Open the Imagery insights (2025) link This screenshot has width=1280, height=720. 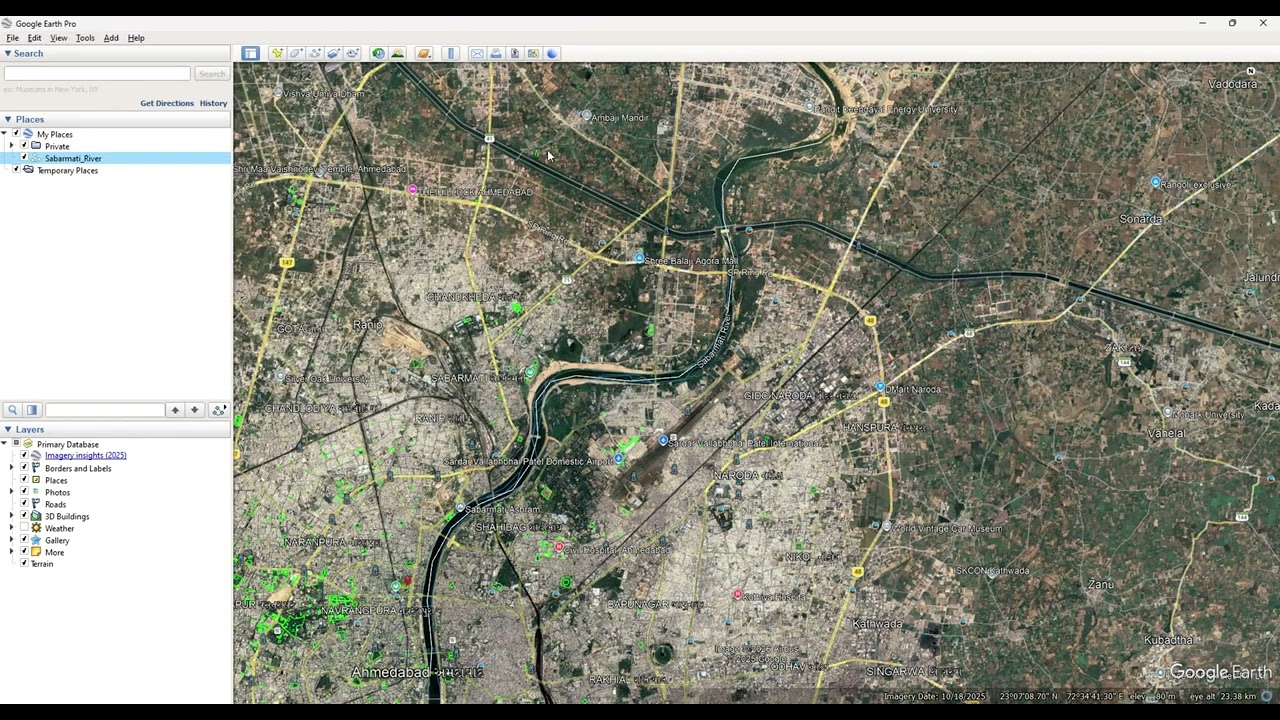pos(85,456)
